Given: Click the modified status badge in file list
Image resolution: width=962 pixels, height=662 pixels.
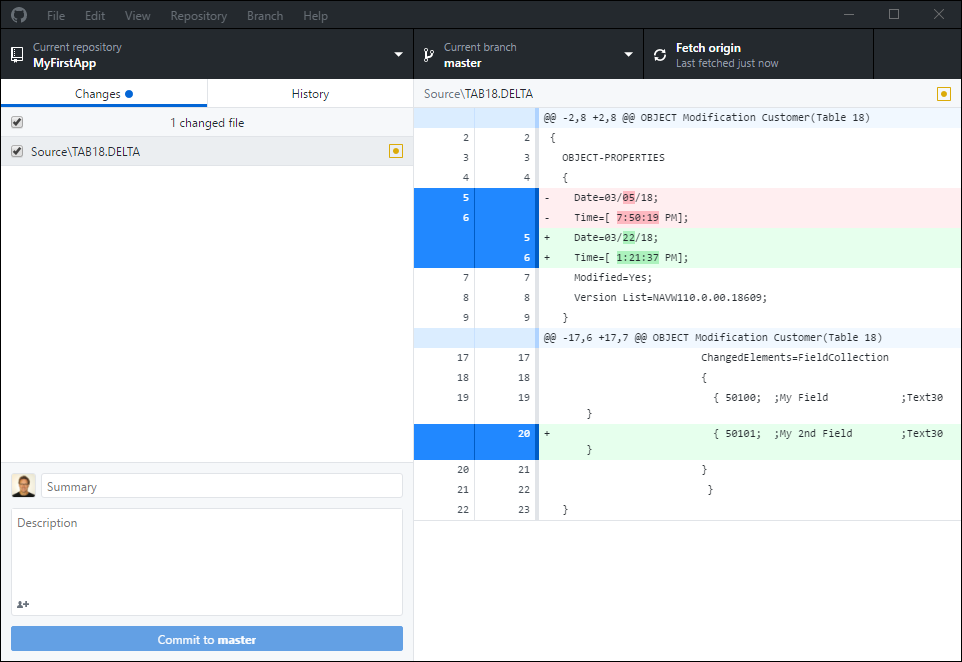Looking at the screenshot, I should pos(395,151).
